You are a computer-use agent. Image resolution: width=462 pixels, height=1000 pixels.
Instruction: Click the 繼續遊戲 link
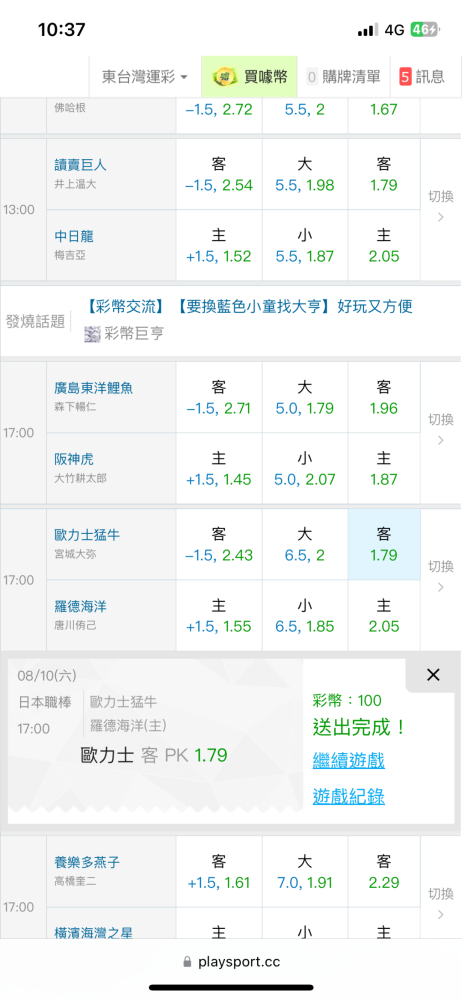(x=348, y=760)
